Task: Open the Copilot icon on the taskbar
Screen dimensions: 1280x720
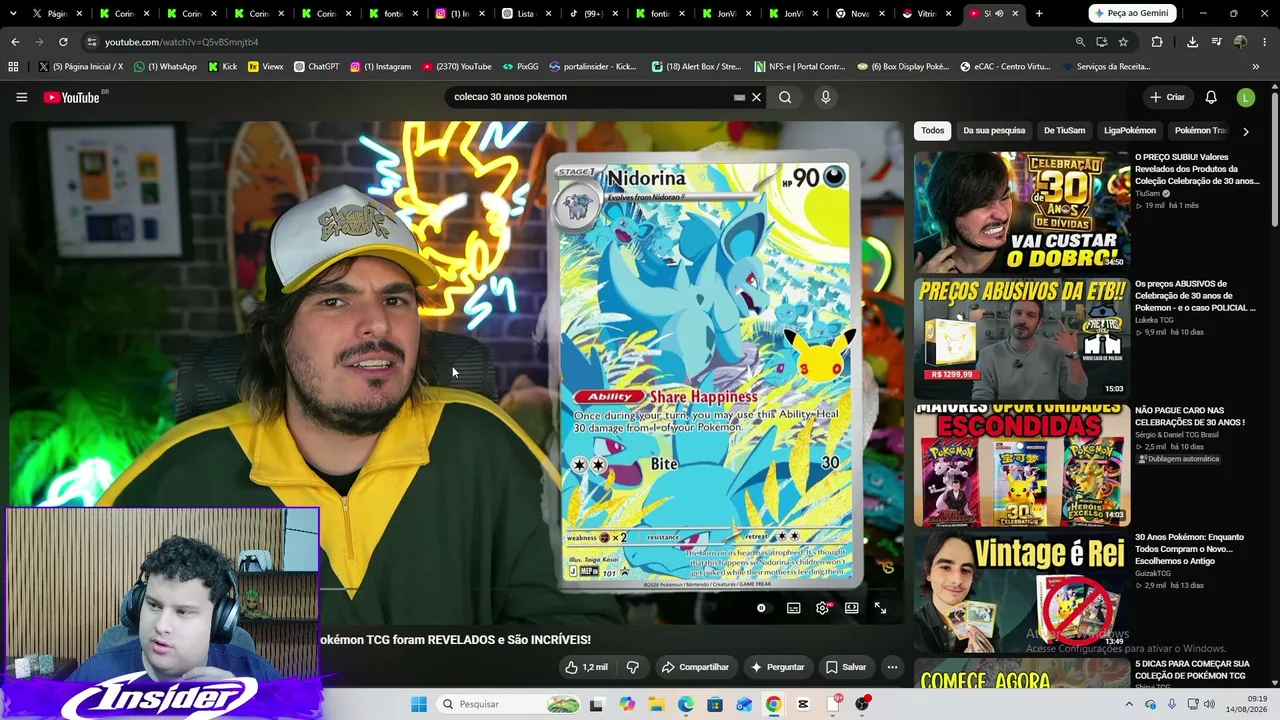Action: point(627,704)
